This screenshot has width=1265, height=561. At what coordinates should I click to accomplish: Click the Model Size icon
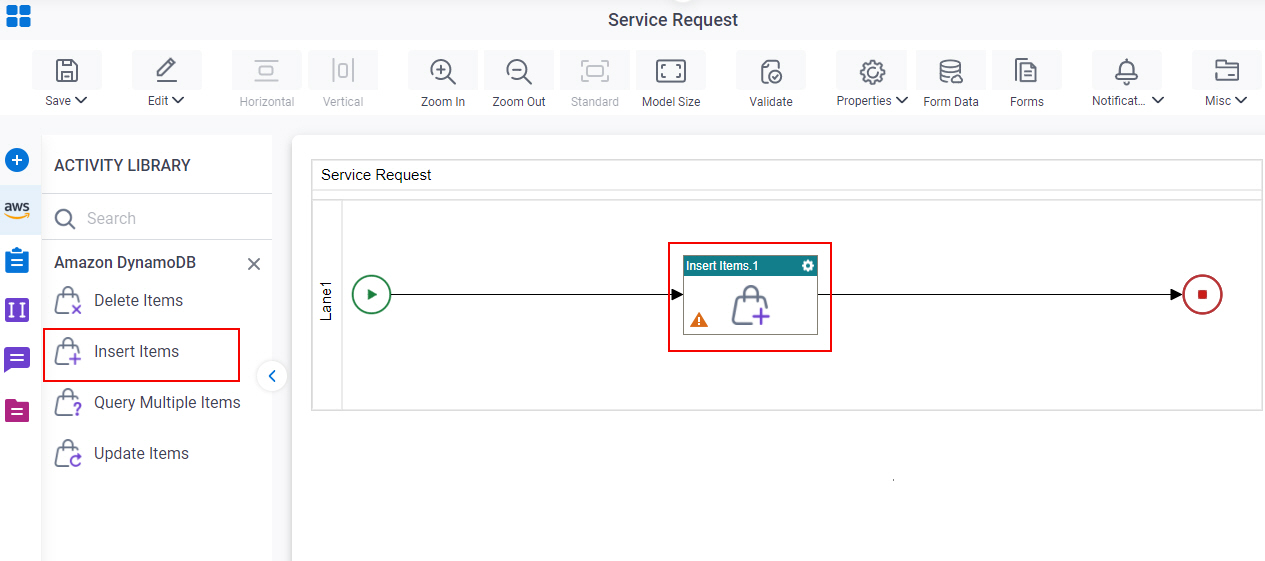click(670, 71)
